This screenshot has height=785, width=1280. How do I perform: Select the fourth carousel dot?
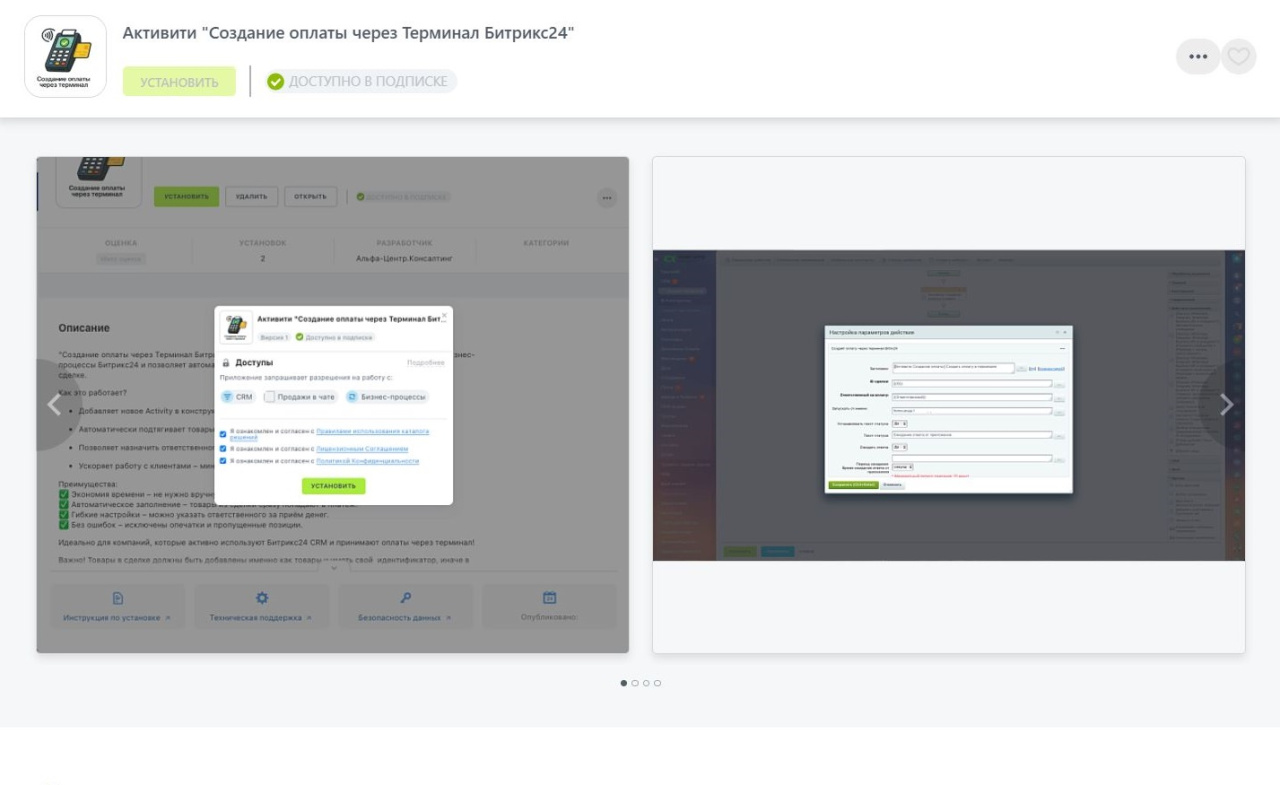click(x=657, y=683)
